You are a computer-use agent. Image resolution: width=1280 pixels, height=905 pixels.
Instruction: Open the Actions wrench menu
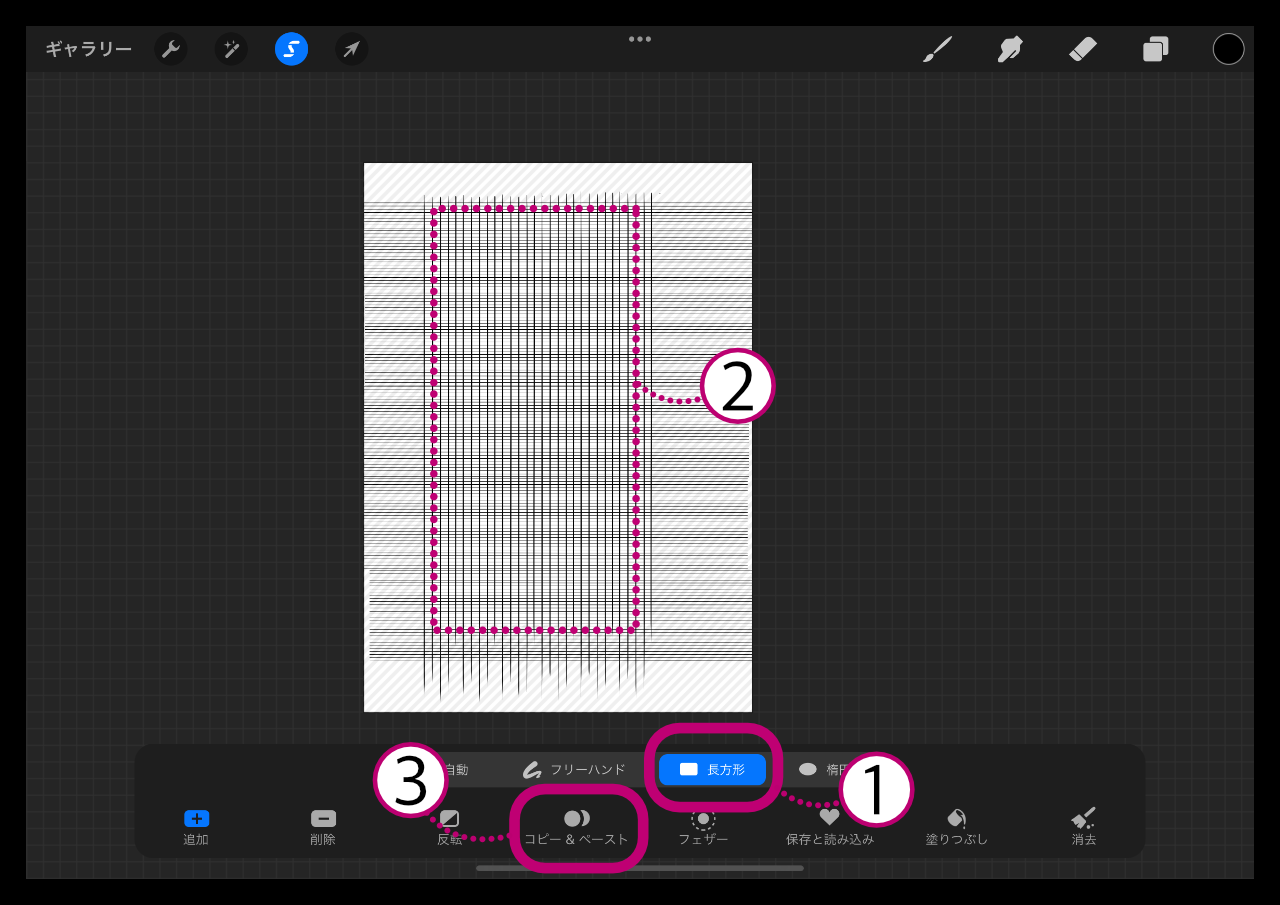pos(171,49)
